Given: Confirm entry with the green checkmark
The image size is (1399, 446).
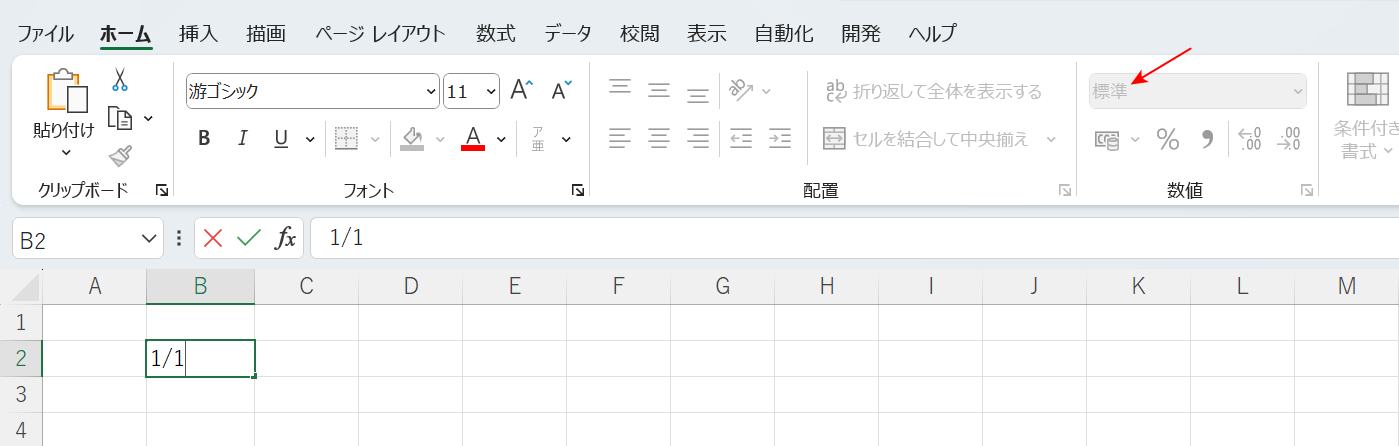Looking at the screenshot, I should pyautogui.click(x=248, y=238).
